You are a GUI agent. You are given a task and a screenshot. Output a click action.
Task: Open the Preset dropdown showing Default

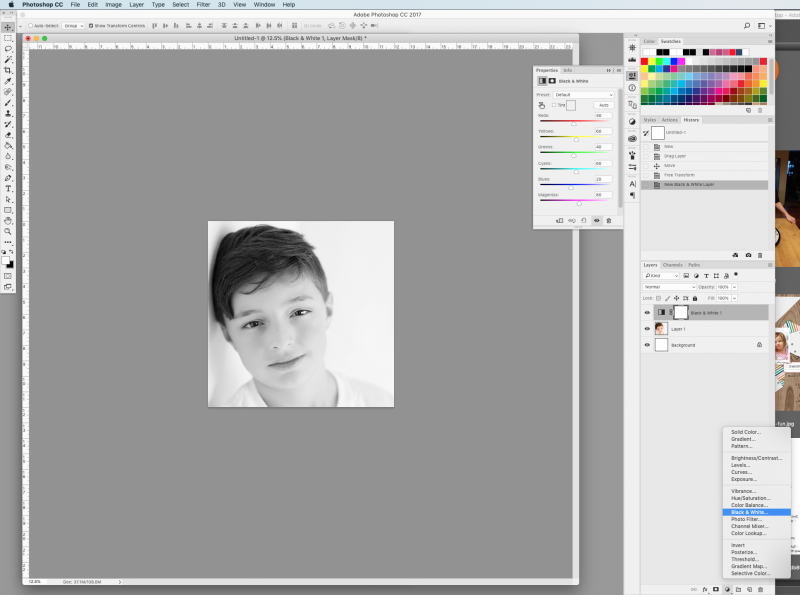click(x=584, y=95)
